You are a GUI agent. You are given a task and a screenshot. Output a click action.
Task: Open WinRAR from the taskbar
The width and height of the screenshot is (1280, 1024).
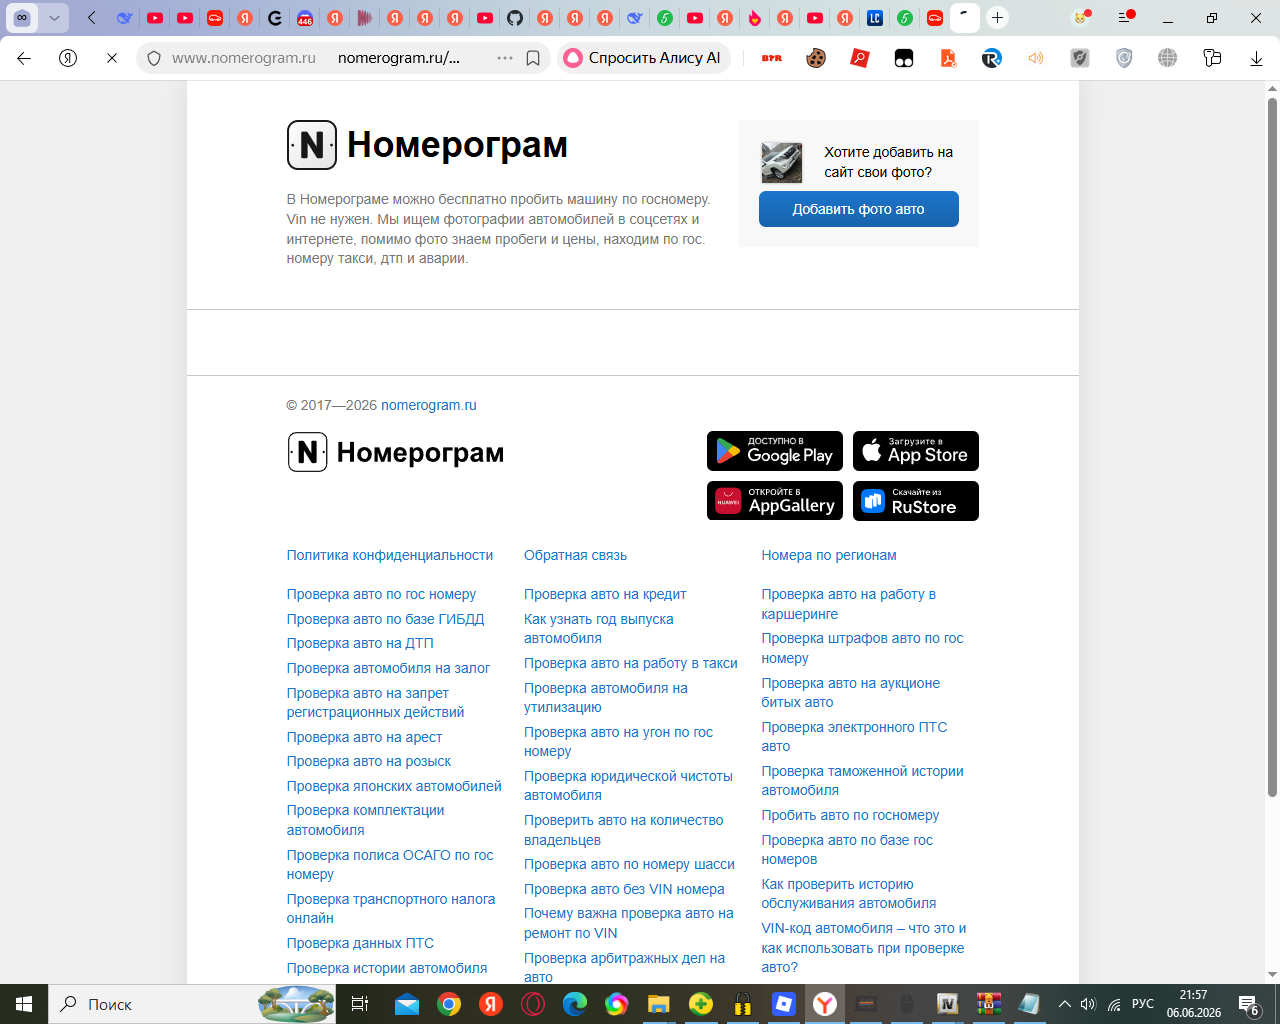point(989,1004)
